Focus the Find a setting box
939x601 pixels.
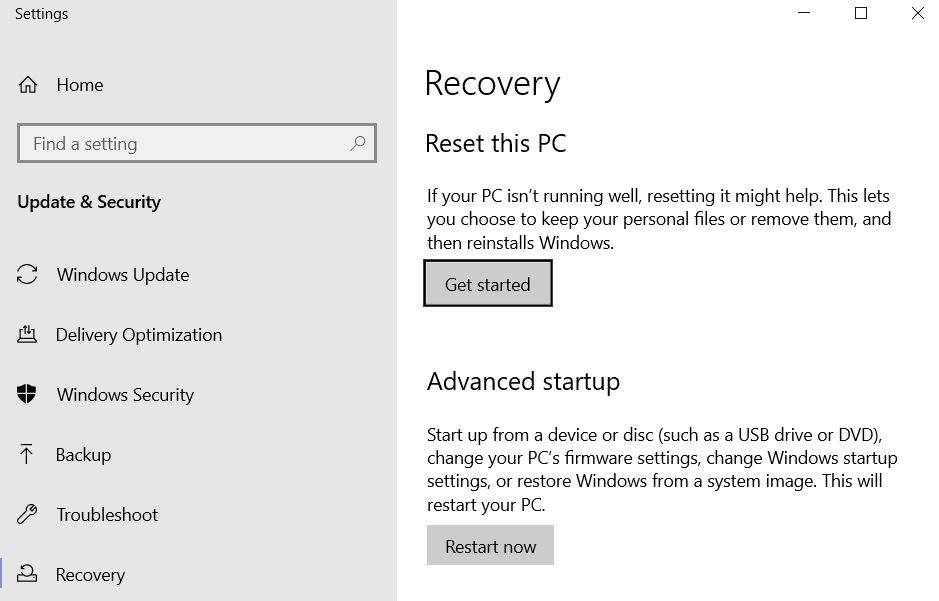pos(196,143)
